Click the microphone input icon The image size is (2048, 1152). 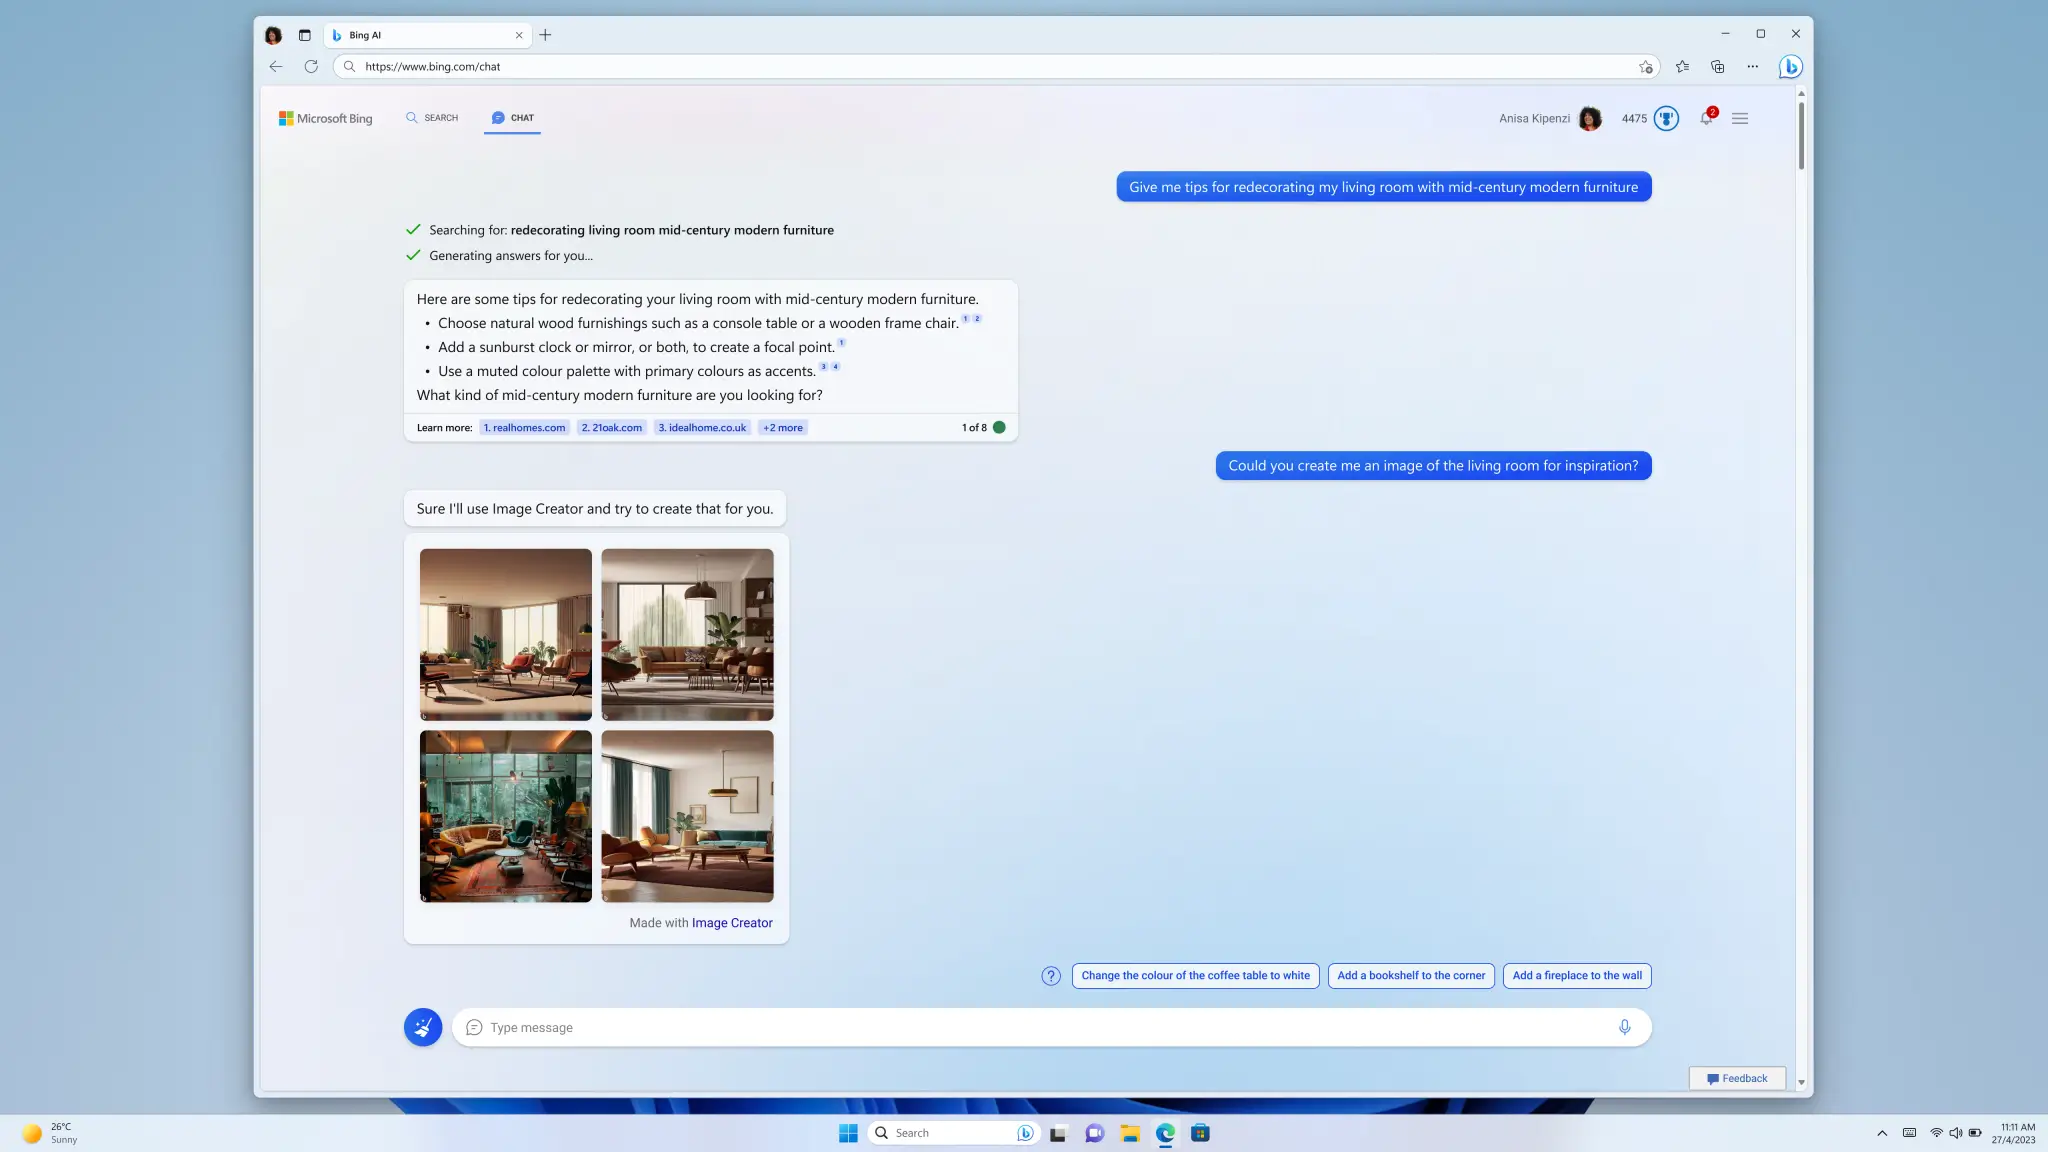click(x=1625, y=1027)
